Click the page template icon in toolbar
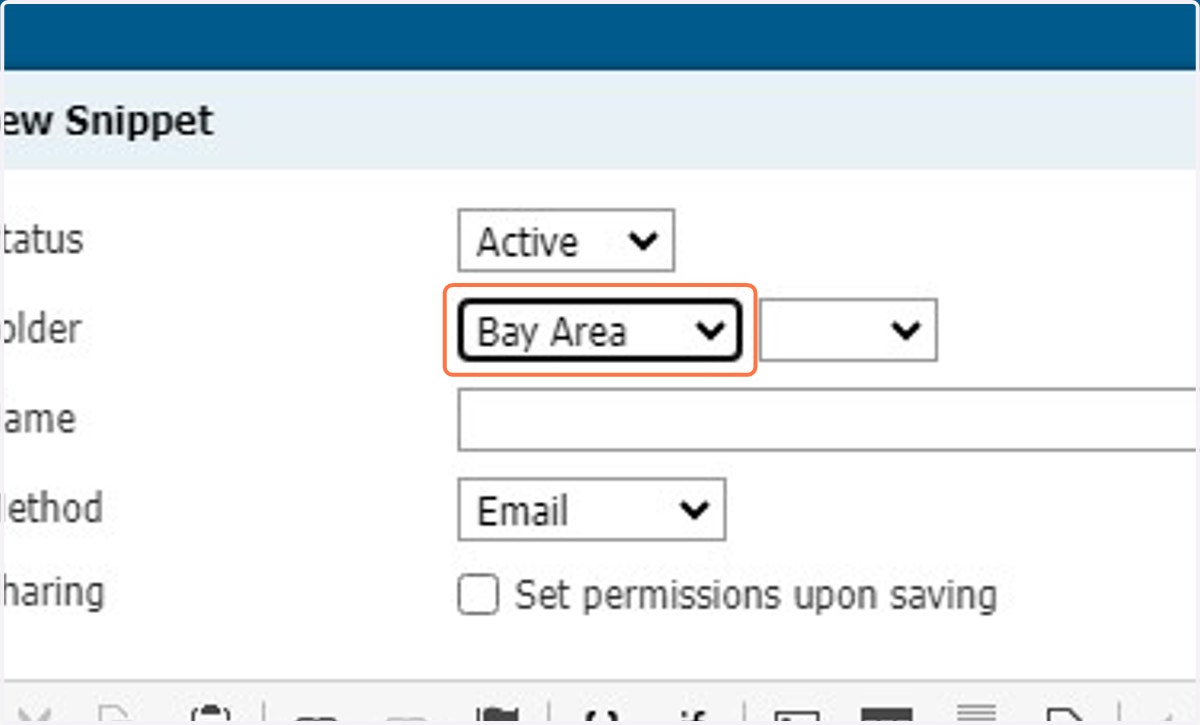 click(1065, 714)
